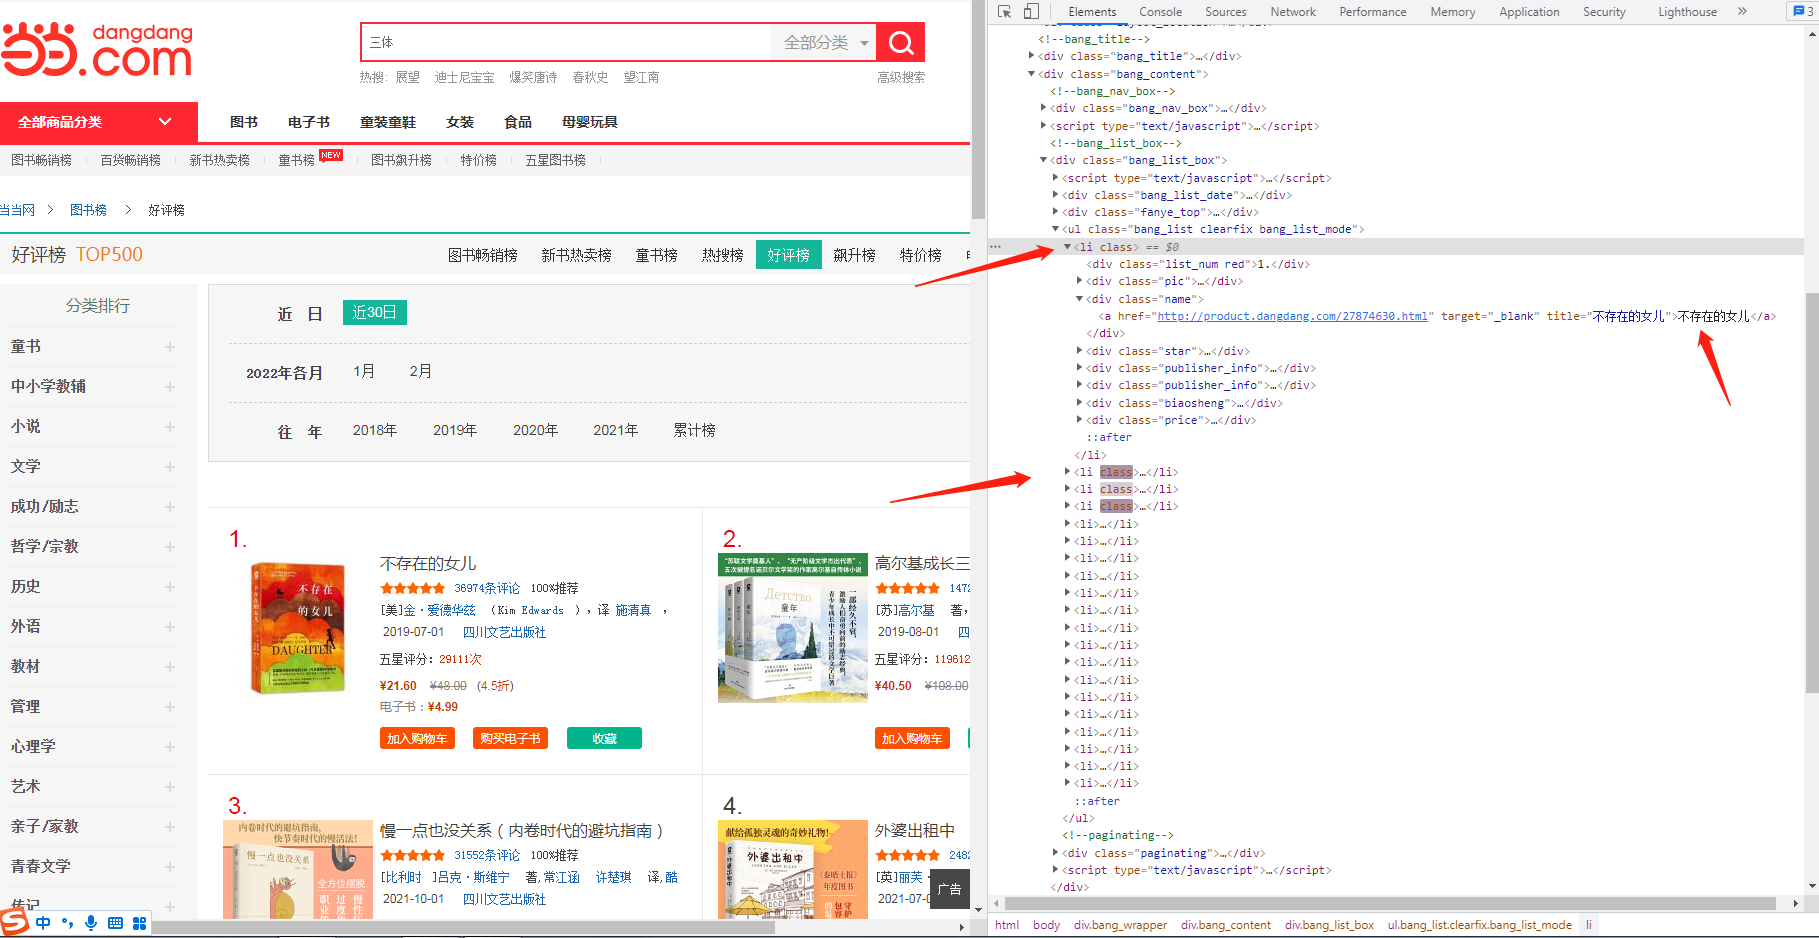Collapse div class="name" node
Image resolution: width=1819 pixels, height=938 pixels.
coord(1079,298)
